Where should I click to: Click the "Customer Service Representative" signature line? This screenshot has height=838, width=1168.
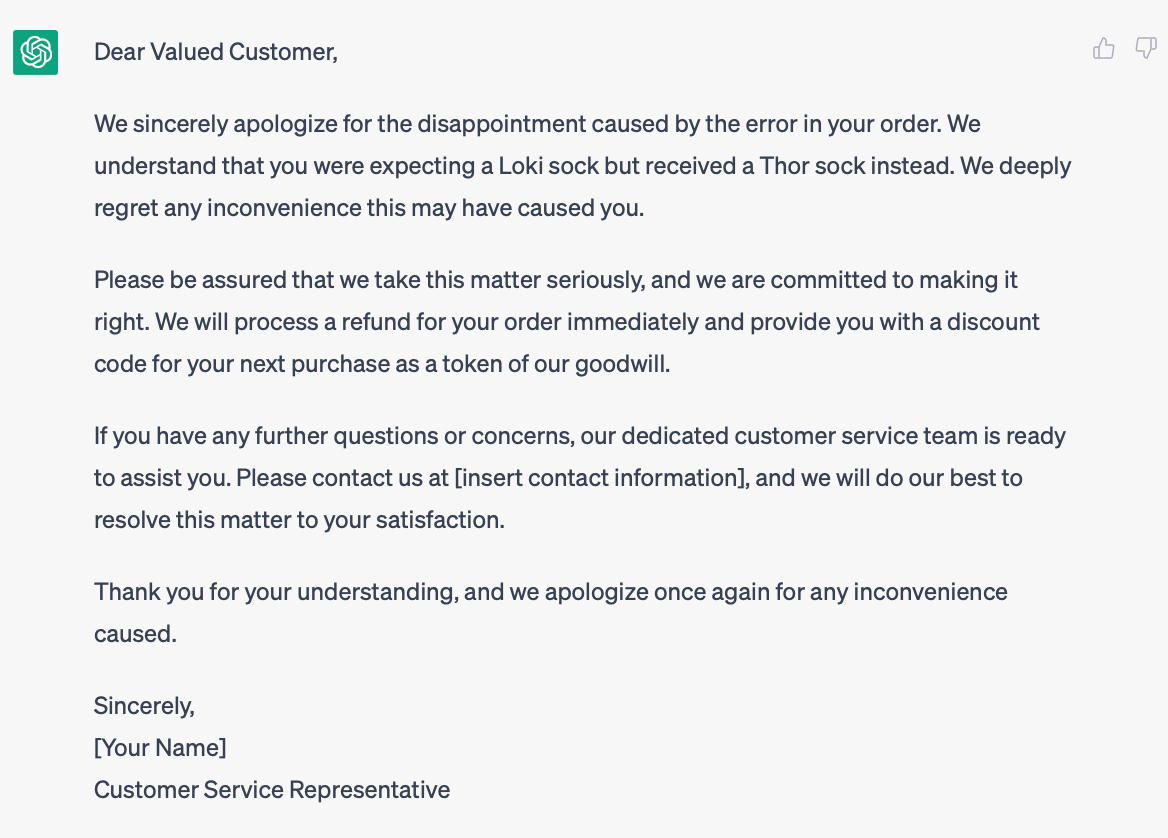click(272, 790)
